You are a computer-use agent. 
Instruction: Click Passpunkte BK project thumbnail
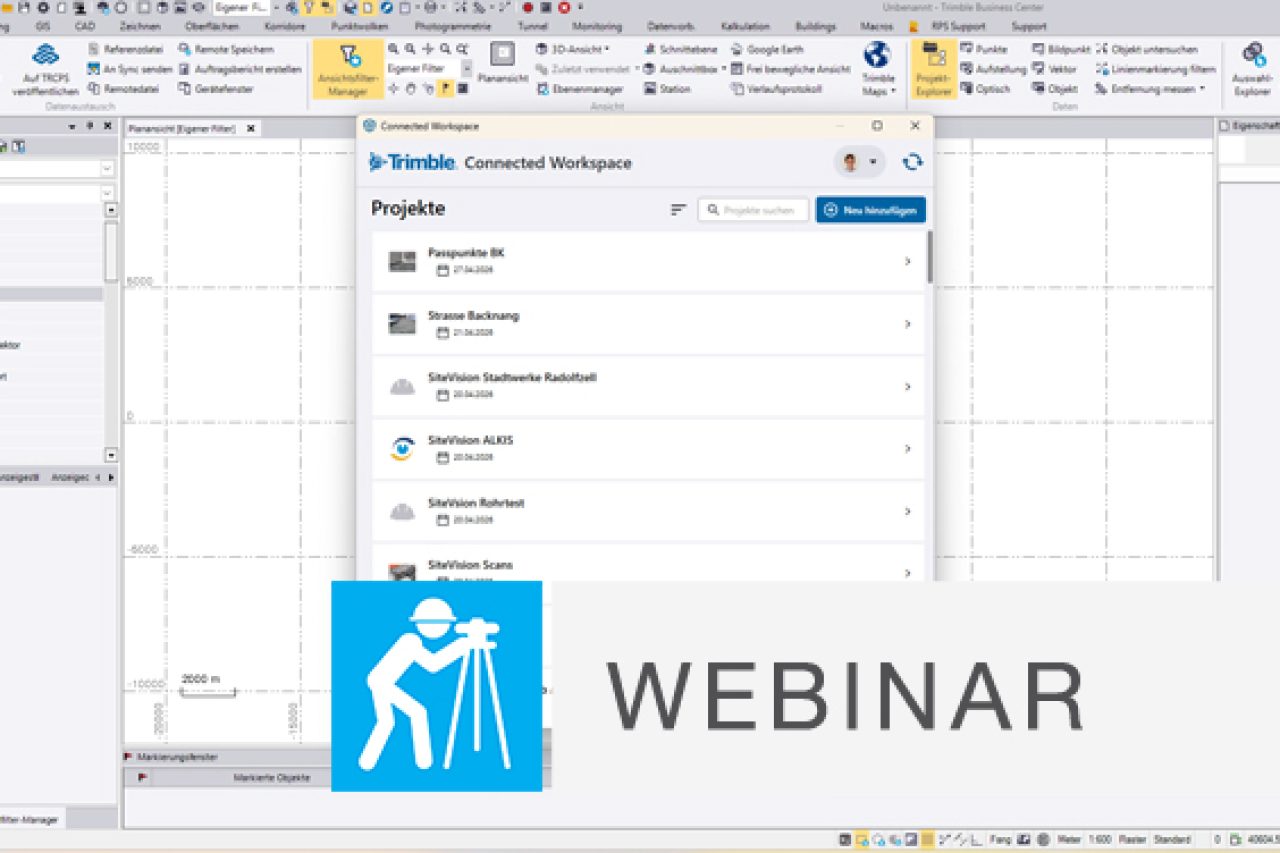[x=402, y=262]
